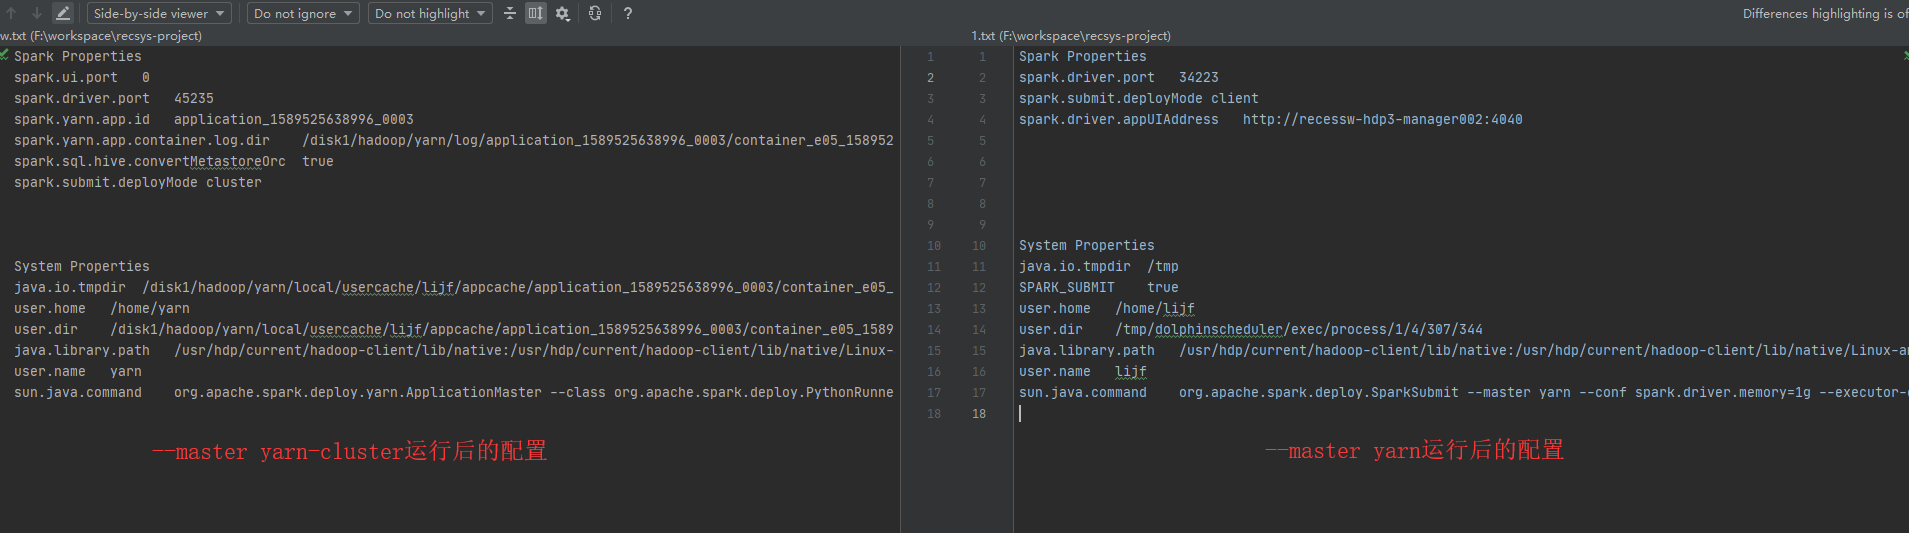The width and height of the screenshot is (1909, 533).
Task: Click 'Spark Properties' heading in right pane
Action: click(1083, 56)
